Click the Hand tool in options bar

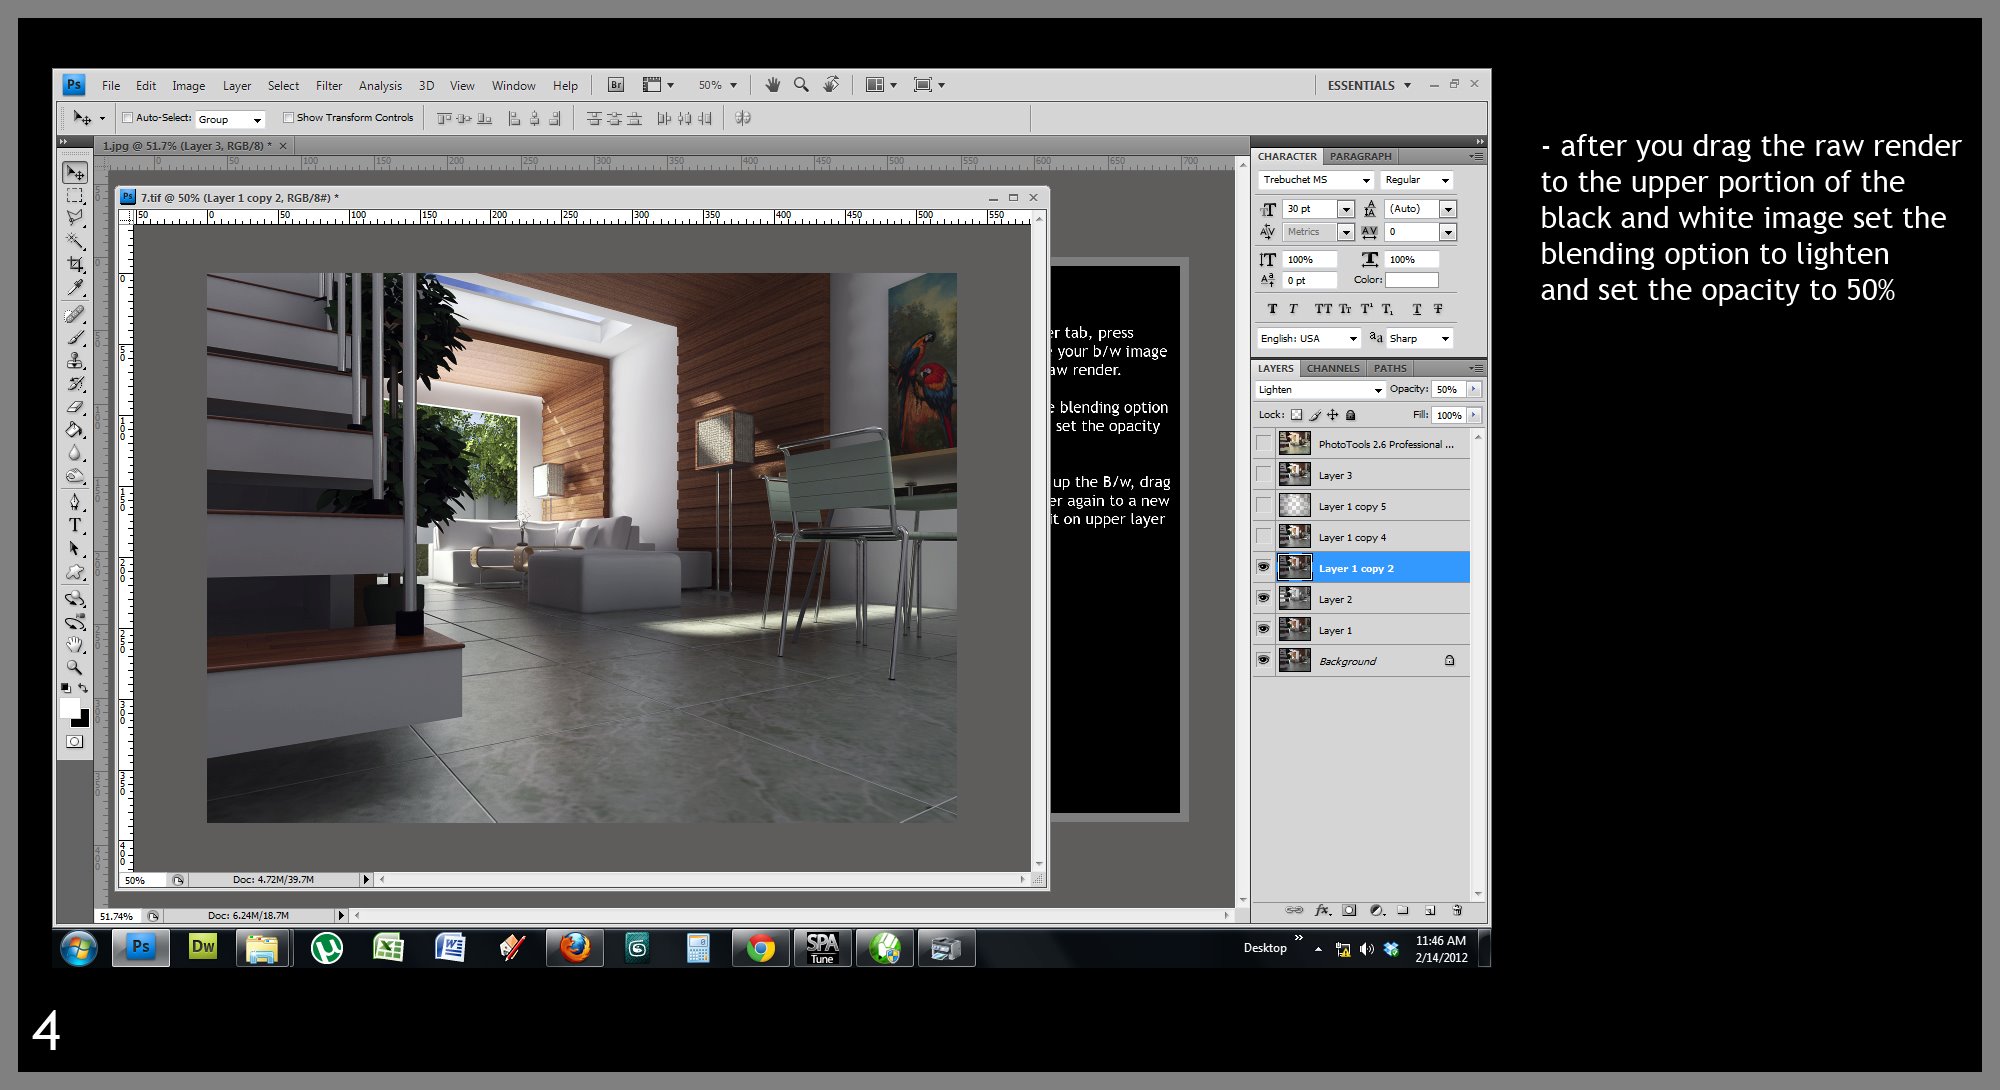click(x=772, y=85)
